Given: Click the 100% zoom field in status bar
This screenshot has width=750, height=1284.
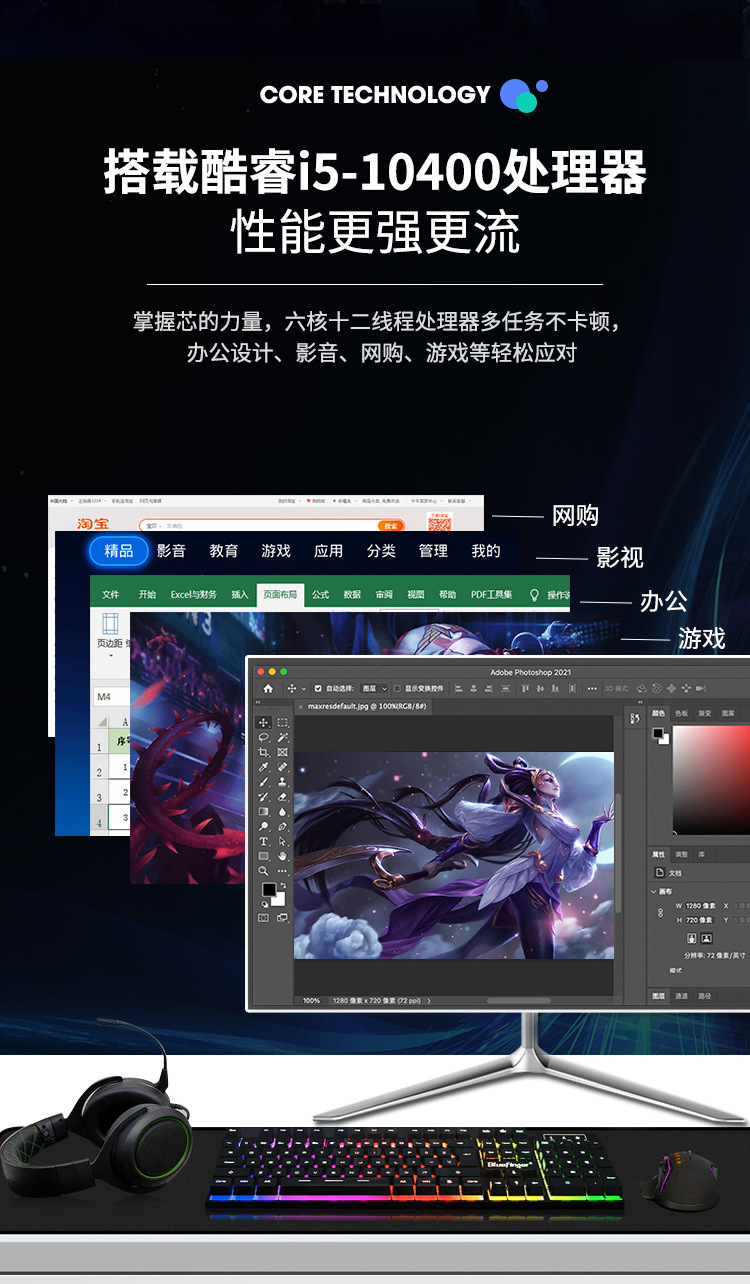Looking at the screenshot, I should tap(311, 1000).
